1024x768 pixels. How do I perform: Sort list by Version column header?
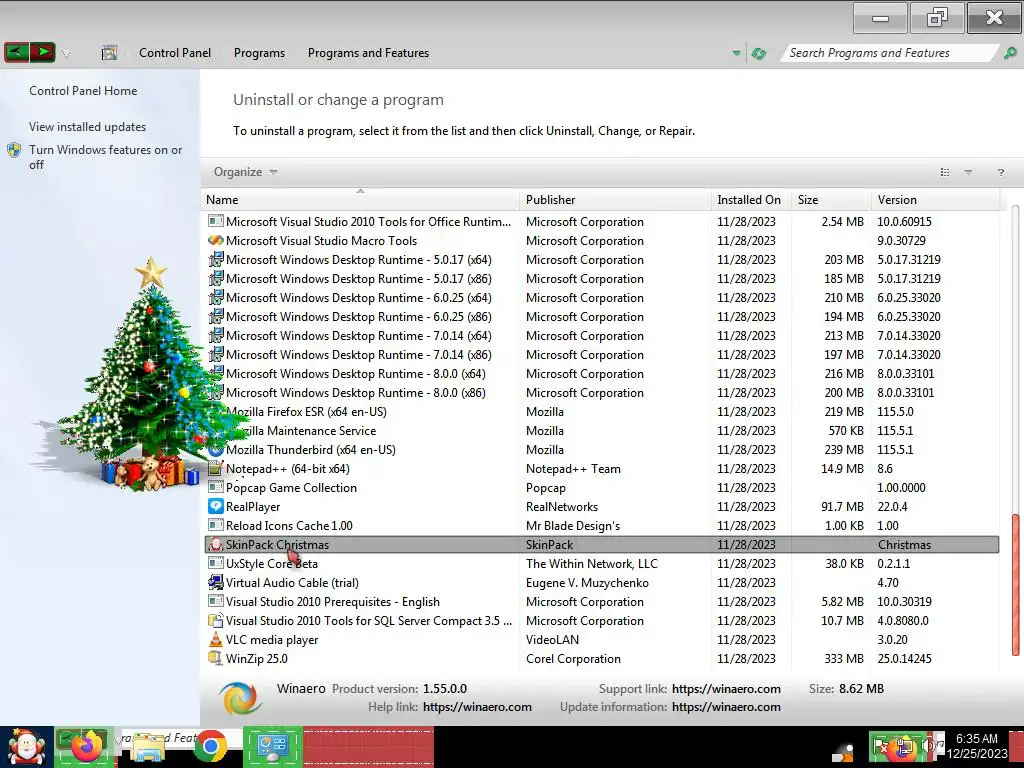pos(935,200)
